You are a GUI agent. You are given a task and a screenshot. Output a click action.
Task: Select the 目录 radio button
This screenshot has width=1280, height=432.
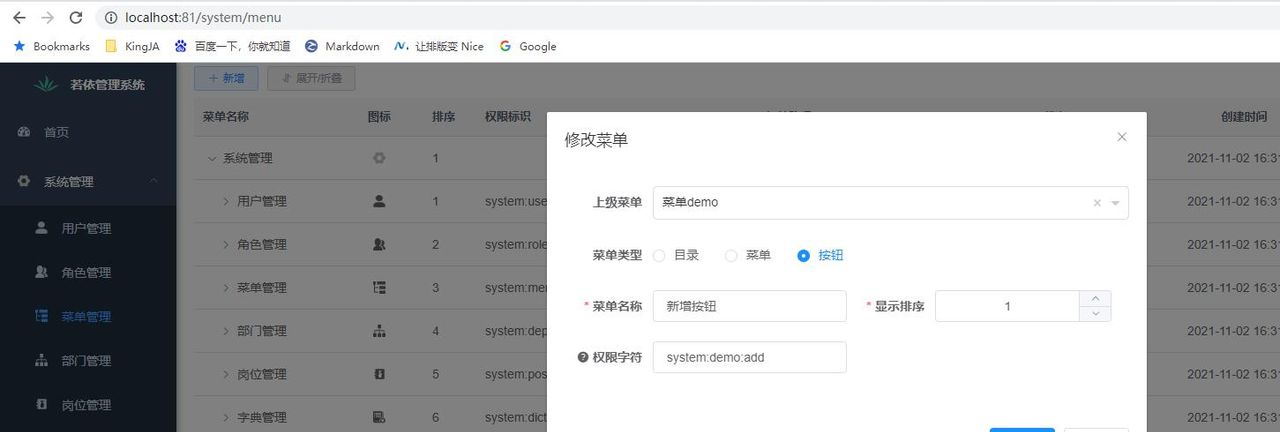pyautogui.click(x=659, y=255)
